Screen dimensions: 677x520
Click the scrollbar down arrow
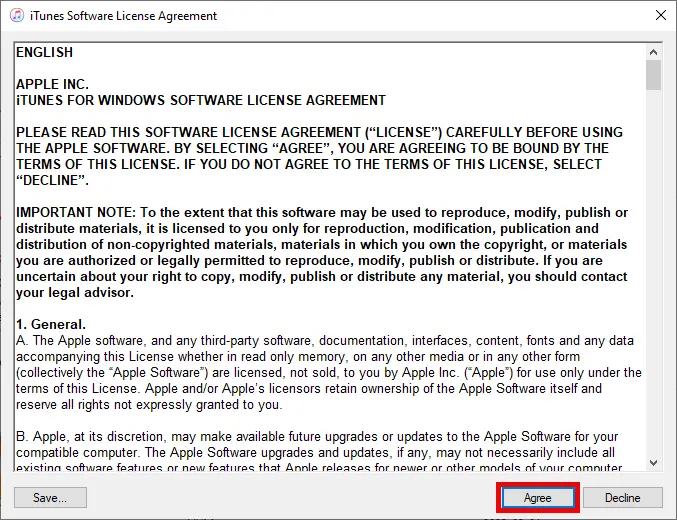tap(654, 463)
